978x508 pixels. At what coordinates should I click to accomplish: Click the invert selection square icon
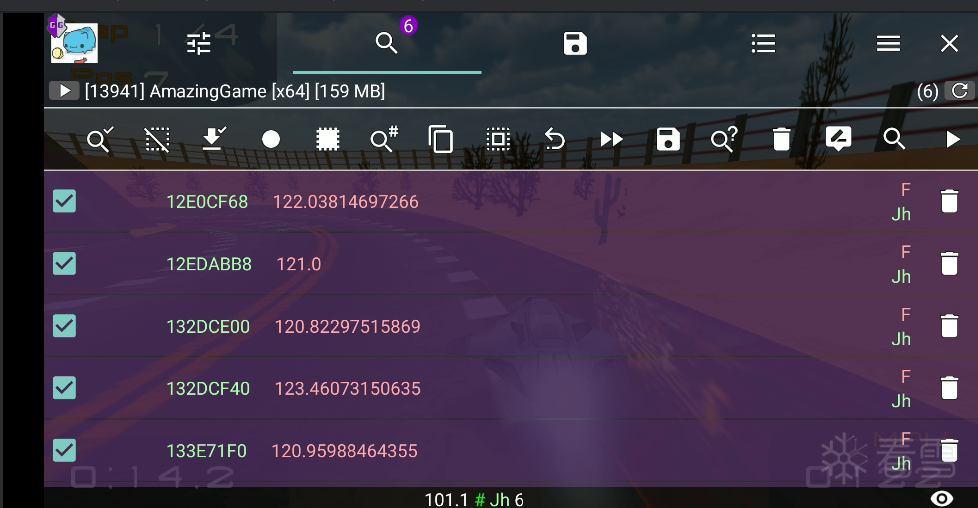[x=498, y=139]
